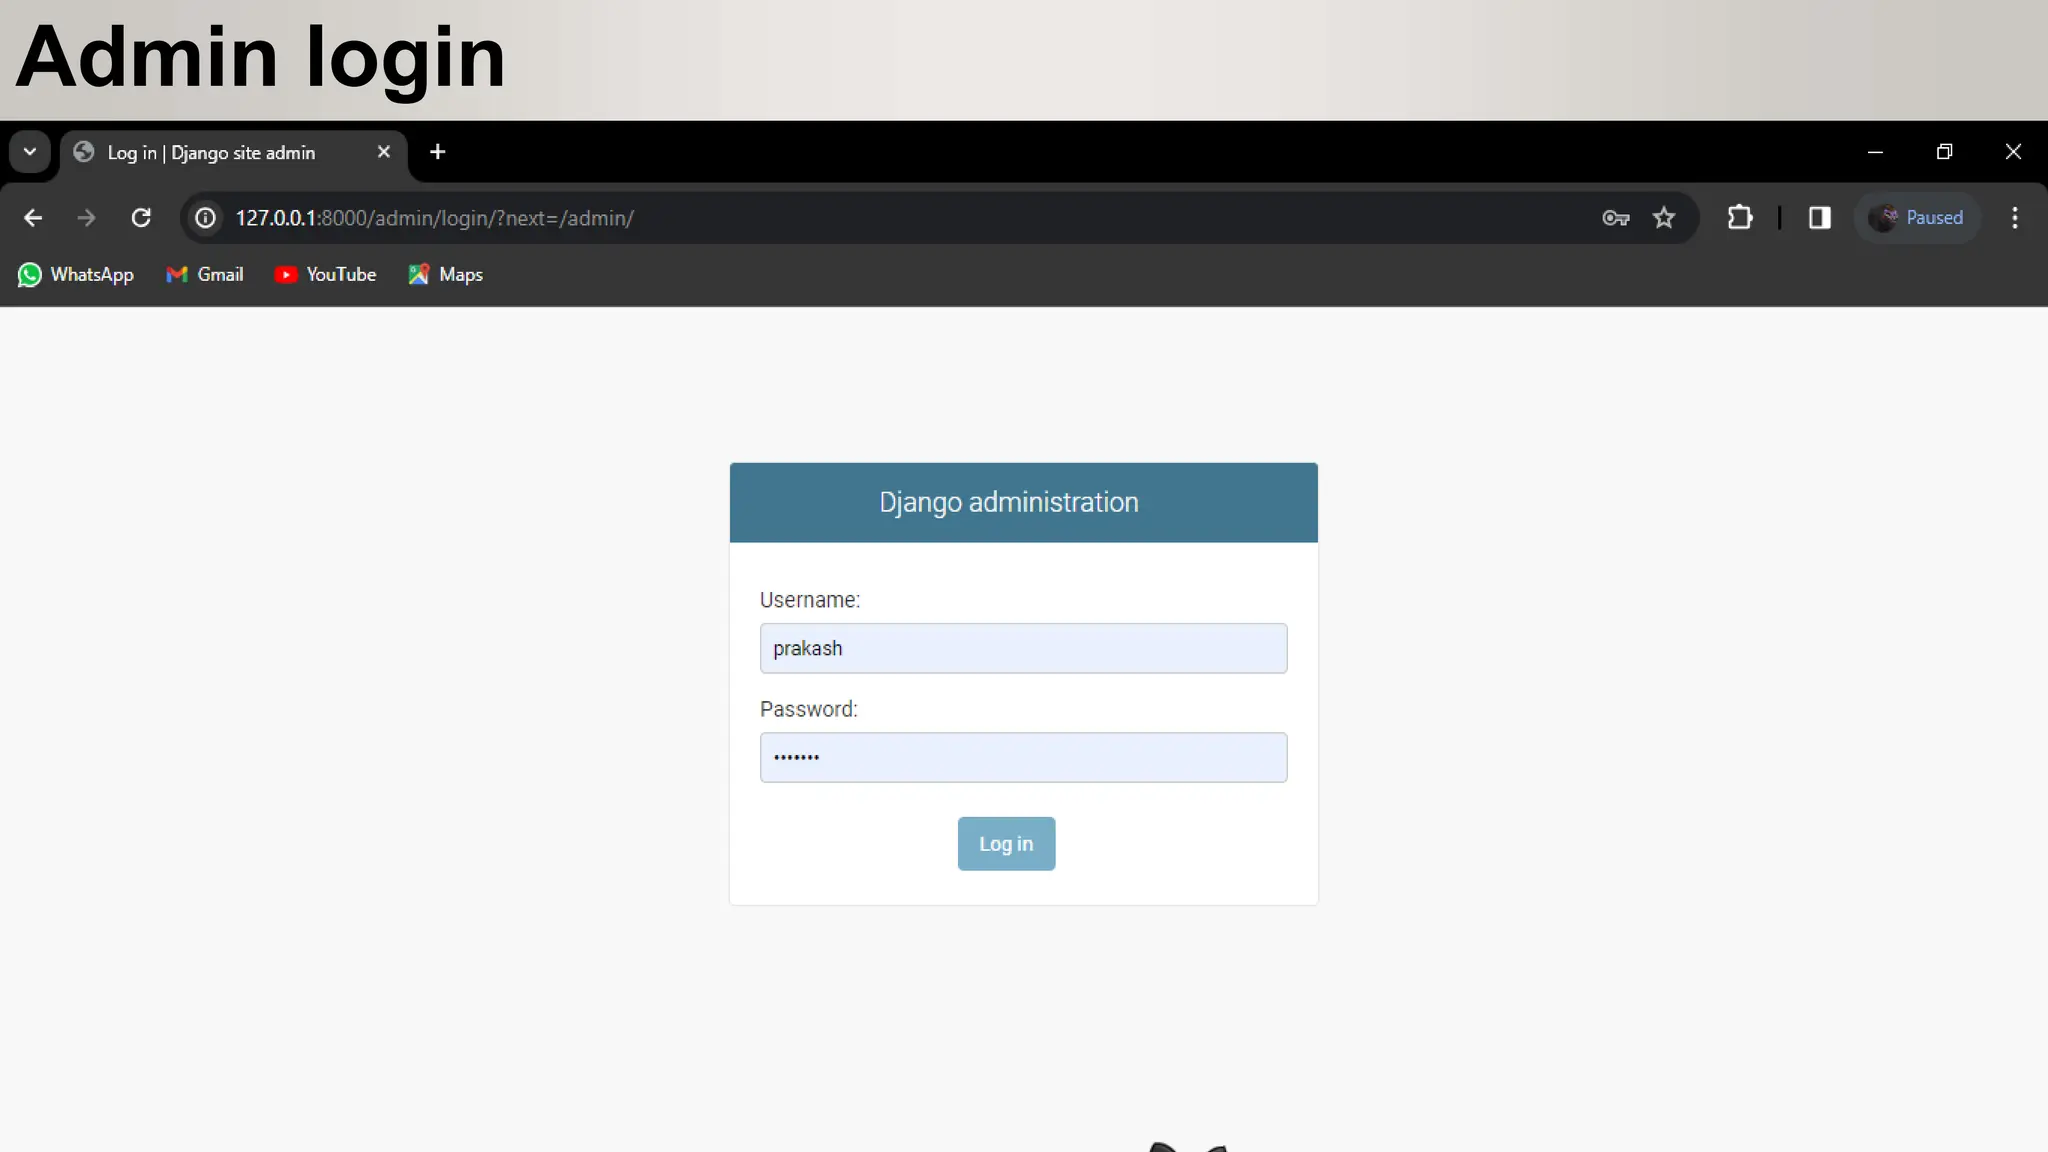
Task: Close the Django site admin tab
Action: click(384, 152)
